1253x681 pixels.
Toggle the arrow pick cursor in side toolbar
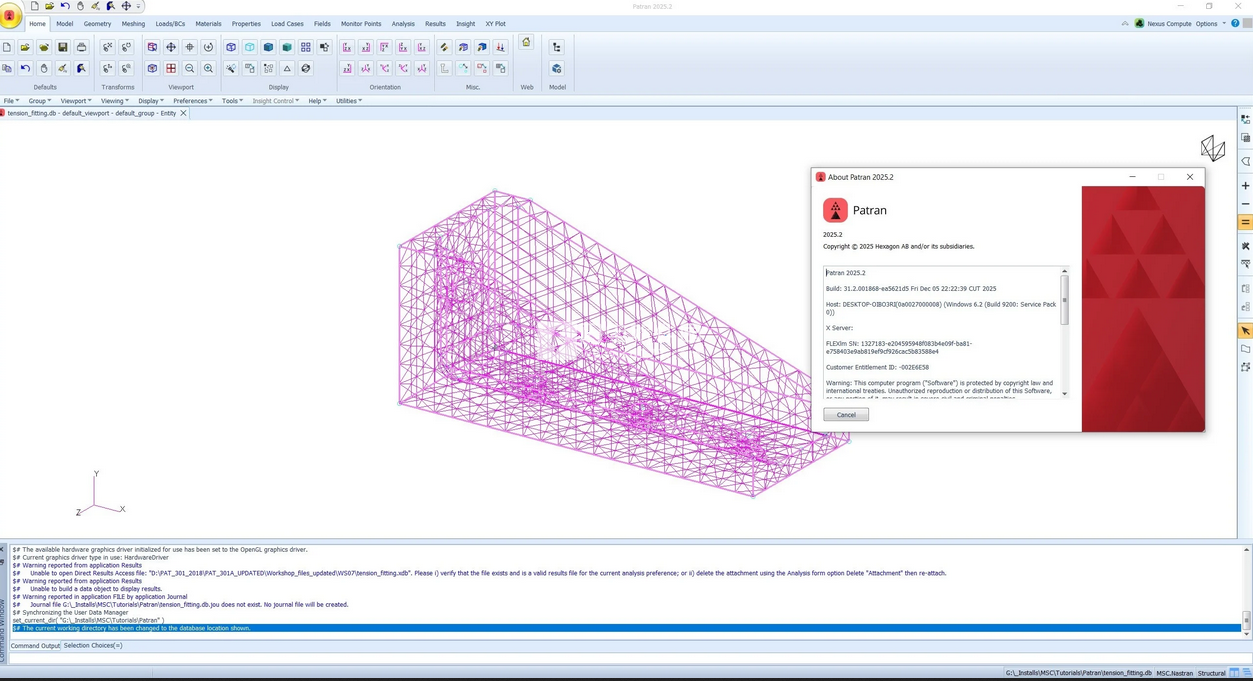(x=1245, y=331)
